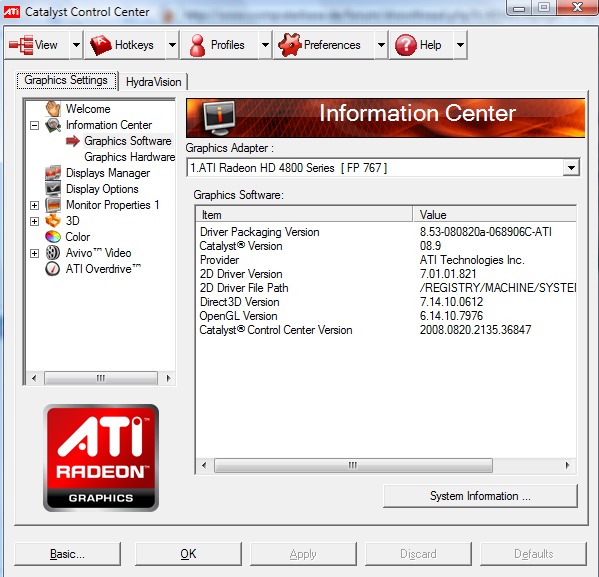Screen dimensions: 599x577
Task: Click the Profiles person icon
Action: pos(197,45)
